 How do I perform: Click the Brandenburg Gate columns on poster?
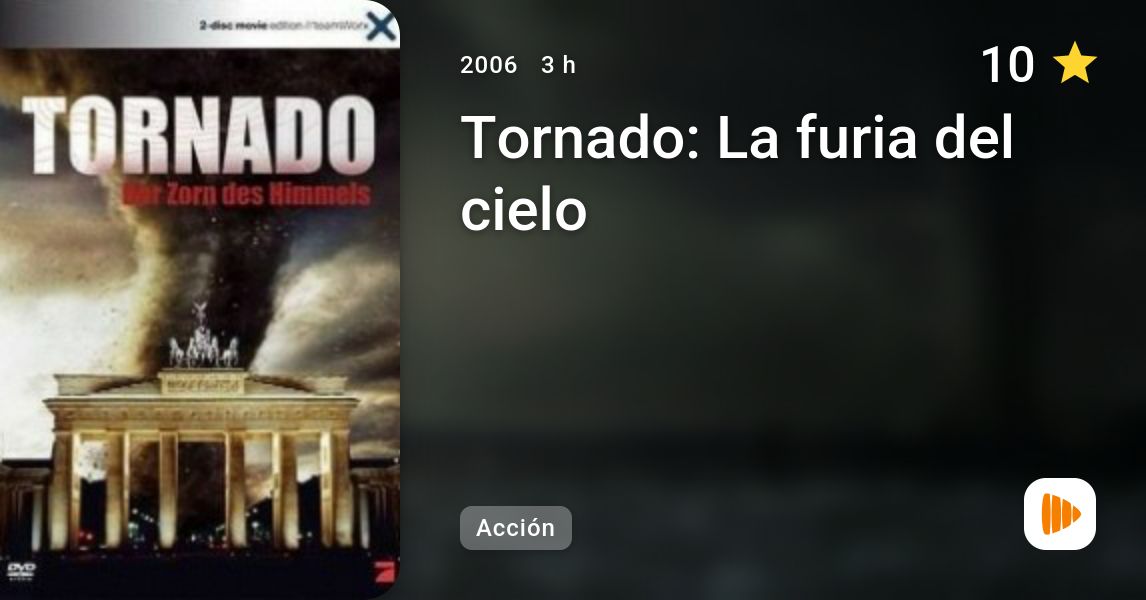pyautogui.click(x=199, y=488)
